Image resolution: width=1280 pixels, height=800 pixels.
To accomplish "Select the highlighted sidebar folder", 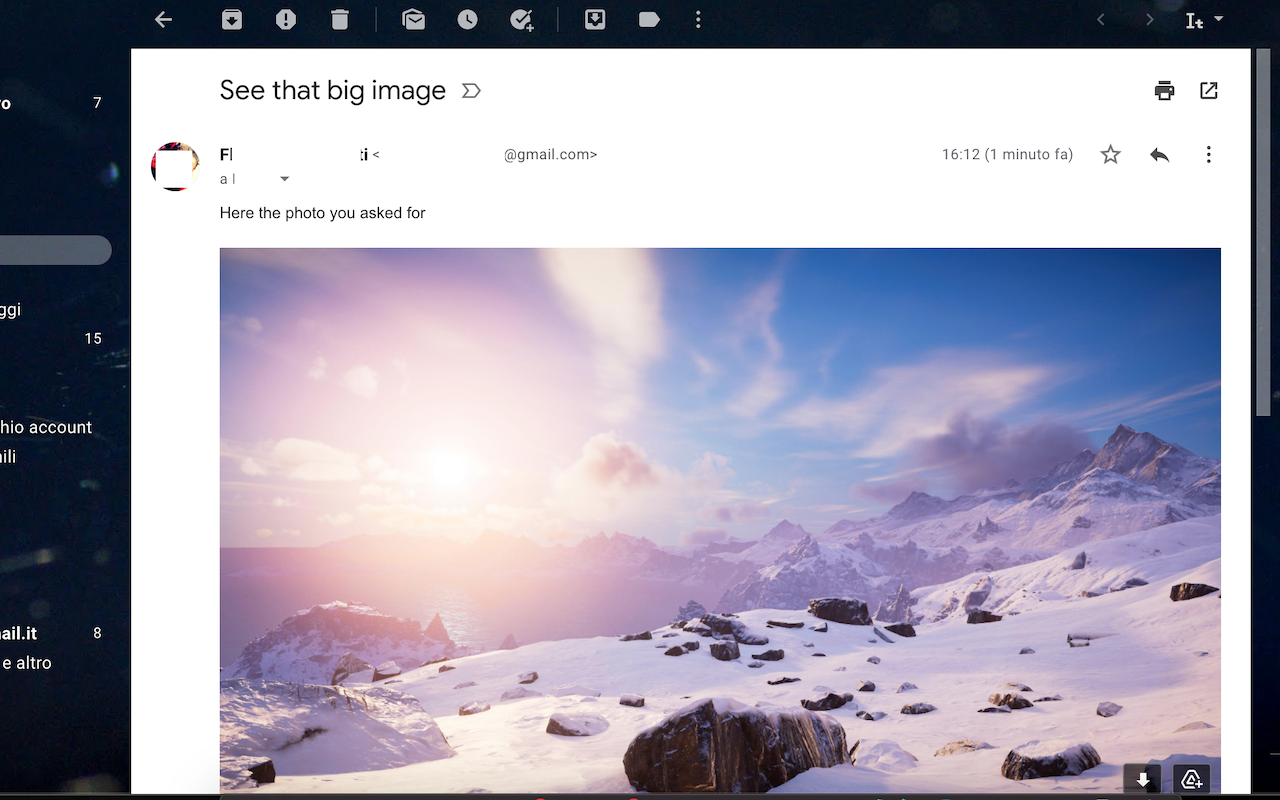I will tap(56, 250).
